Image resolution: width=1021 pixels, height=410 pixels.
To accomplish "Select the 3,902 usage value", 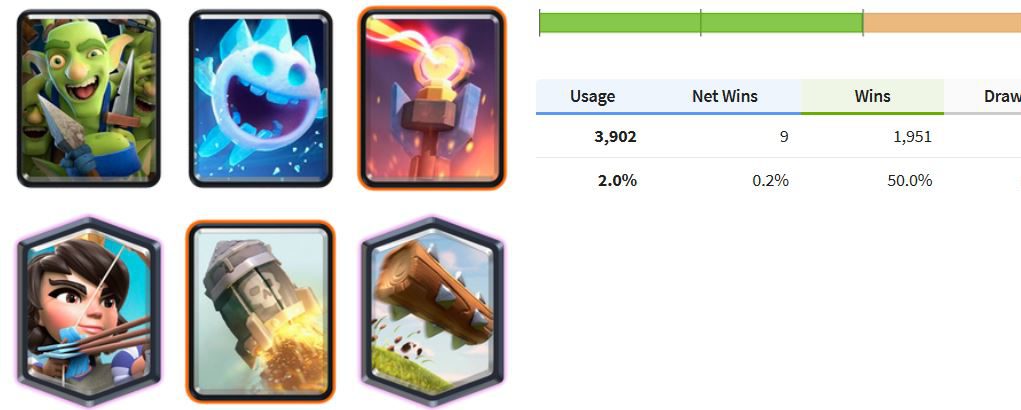I will [615, 137].
